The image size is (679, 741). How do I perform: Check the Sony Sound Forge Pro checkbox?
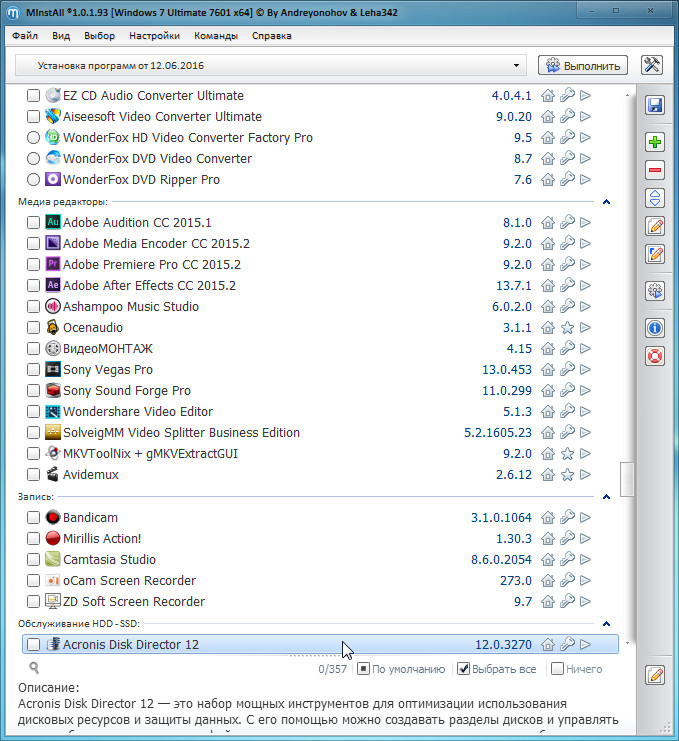(33, 390)
